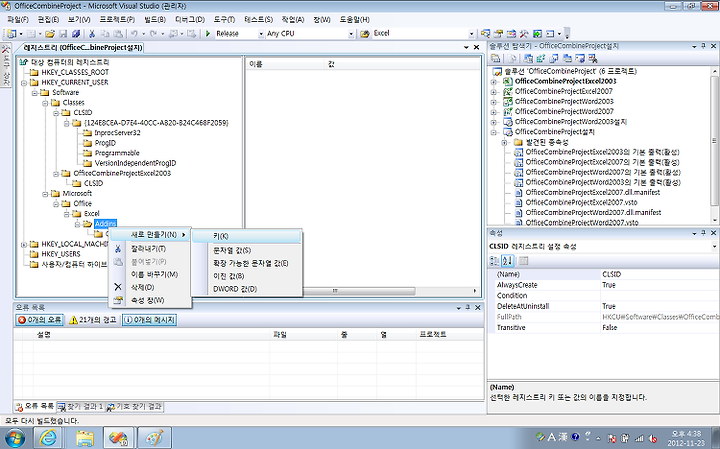Click Solution Explorer vertical scrollbar thumb

[714, 140]
